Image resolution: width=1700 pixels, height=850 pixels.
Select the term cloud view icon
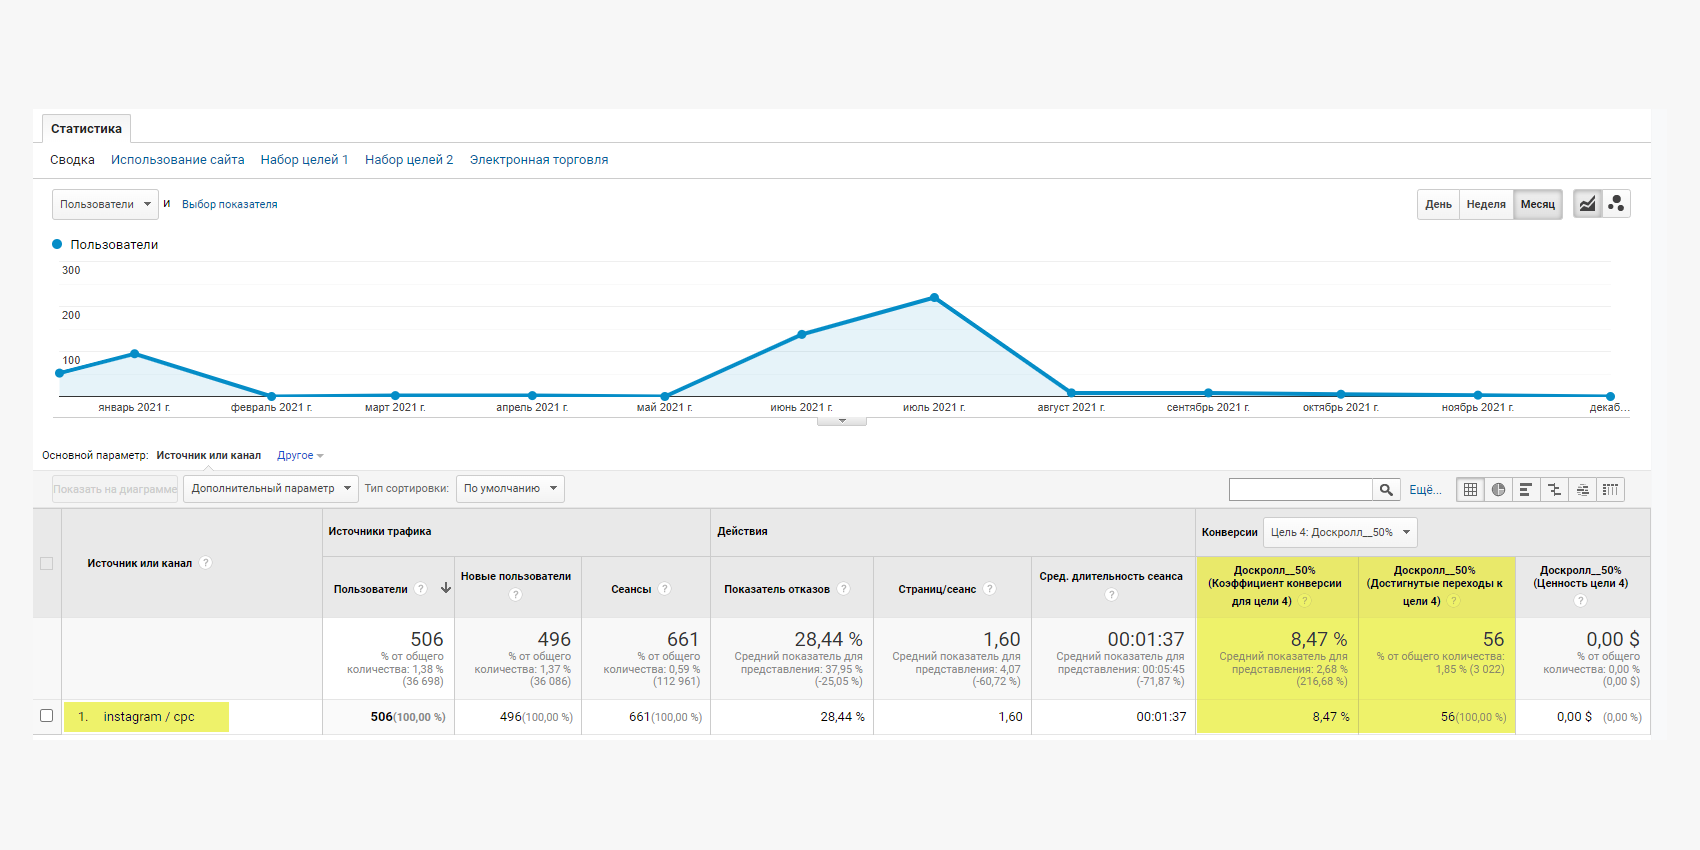coord(1582,490)
